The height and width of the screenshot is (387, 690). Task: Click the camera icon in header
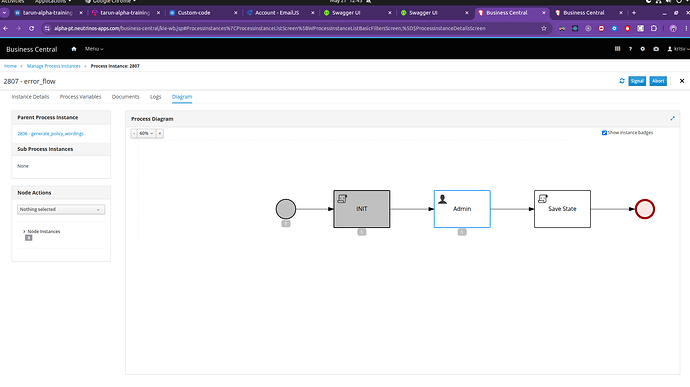tap(656, 49)
